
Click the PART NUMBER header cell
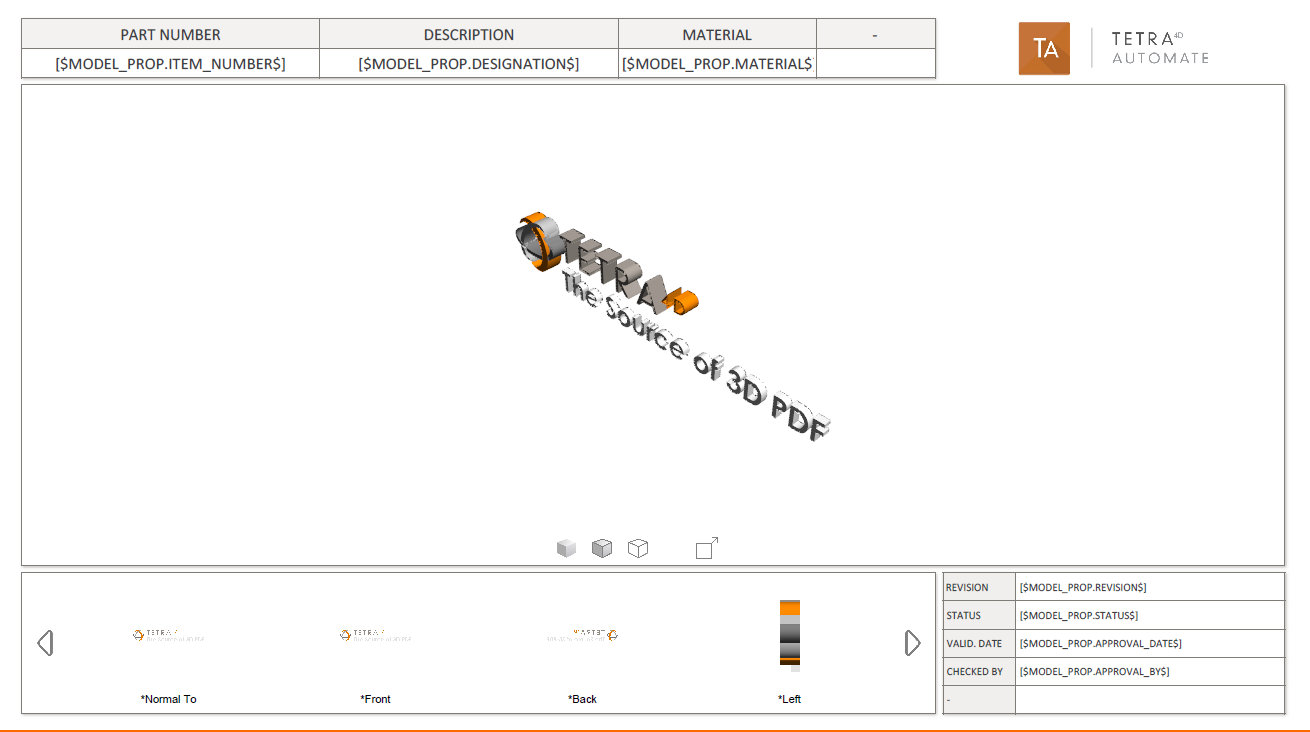[x=171, y=34]
